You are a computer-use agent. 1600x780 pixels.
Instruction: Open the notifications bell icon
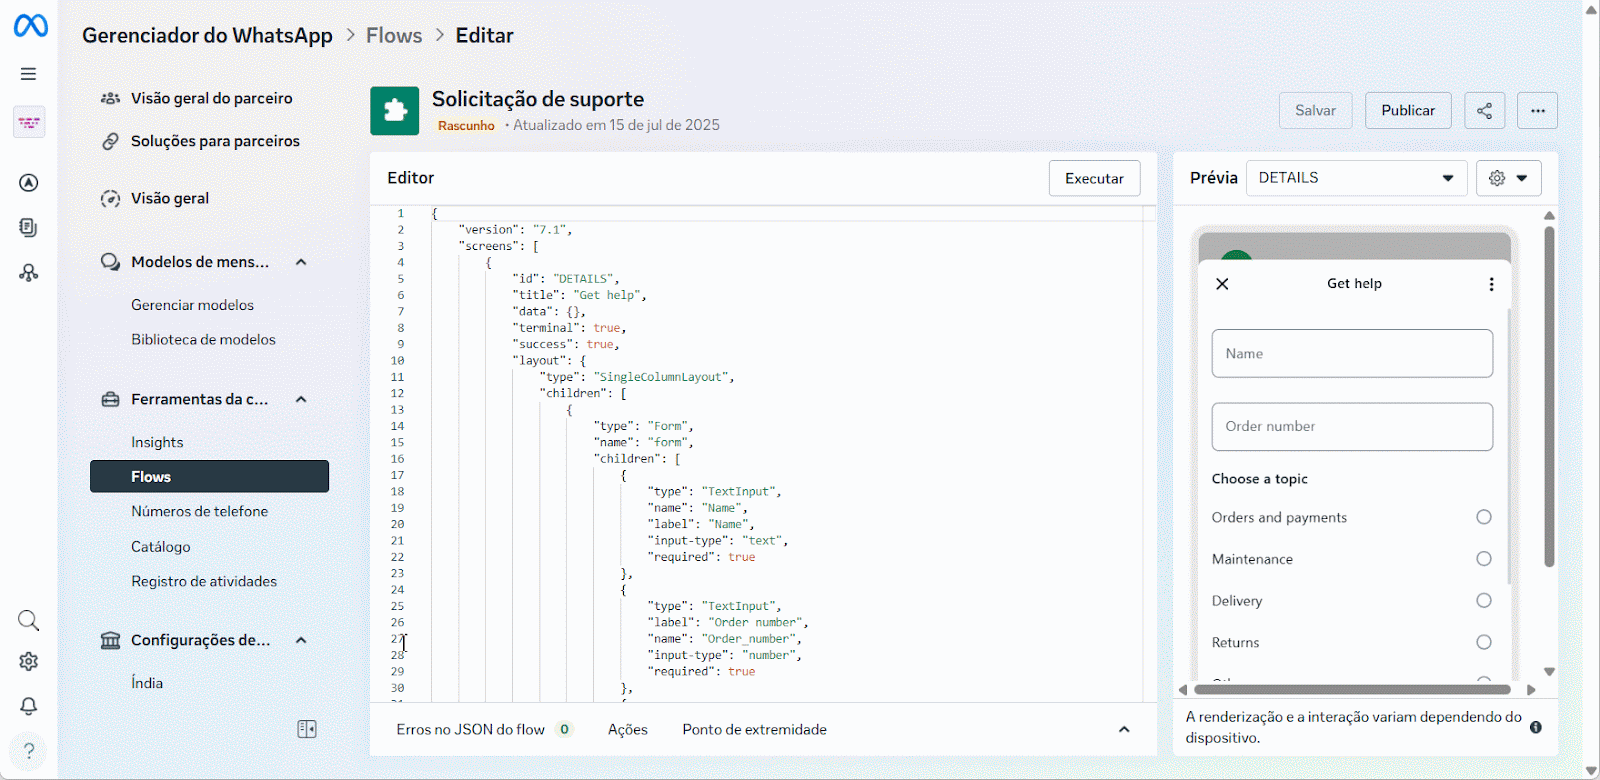click(29, 706)
